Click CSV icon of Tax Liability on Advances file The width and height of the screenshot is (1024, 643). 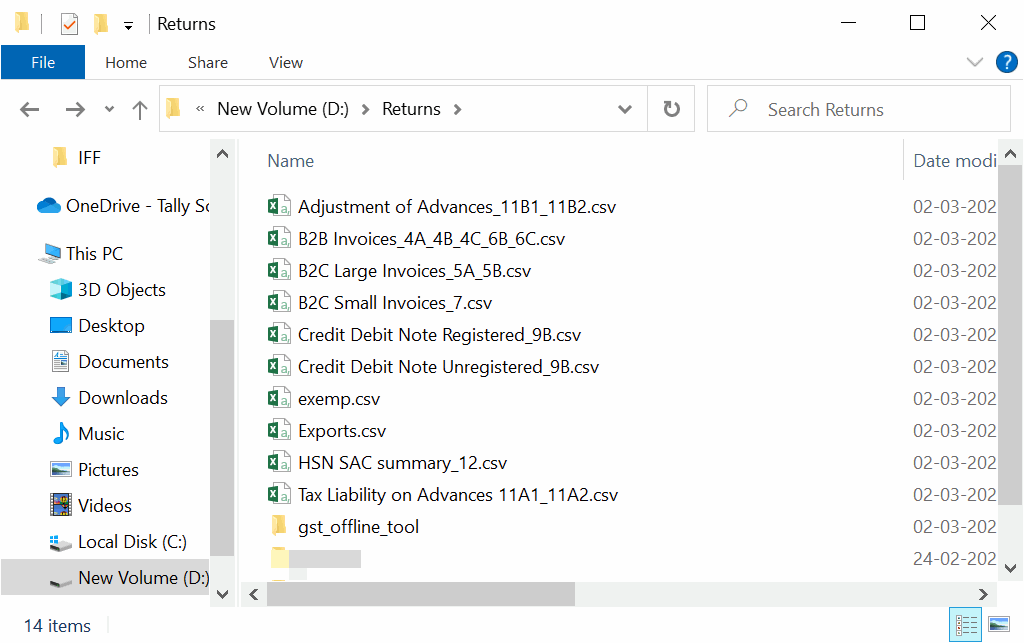[279, 495]
